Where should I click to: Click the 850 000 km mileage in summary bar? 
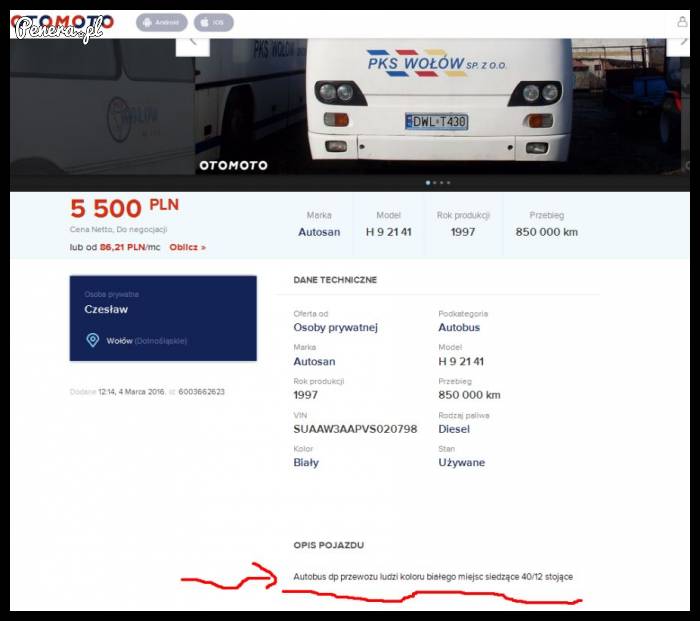point(547,232)
